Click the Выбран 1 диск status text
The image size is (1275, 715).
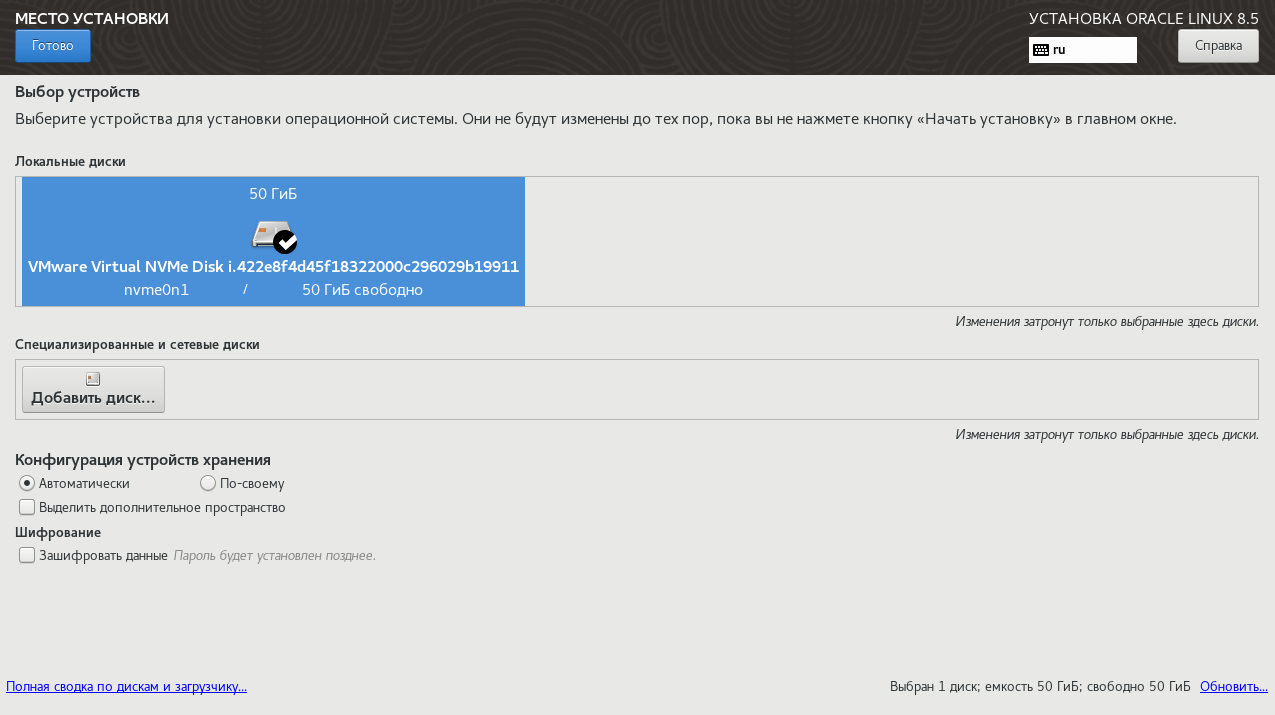pos(1040,687)
